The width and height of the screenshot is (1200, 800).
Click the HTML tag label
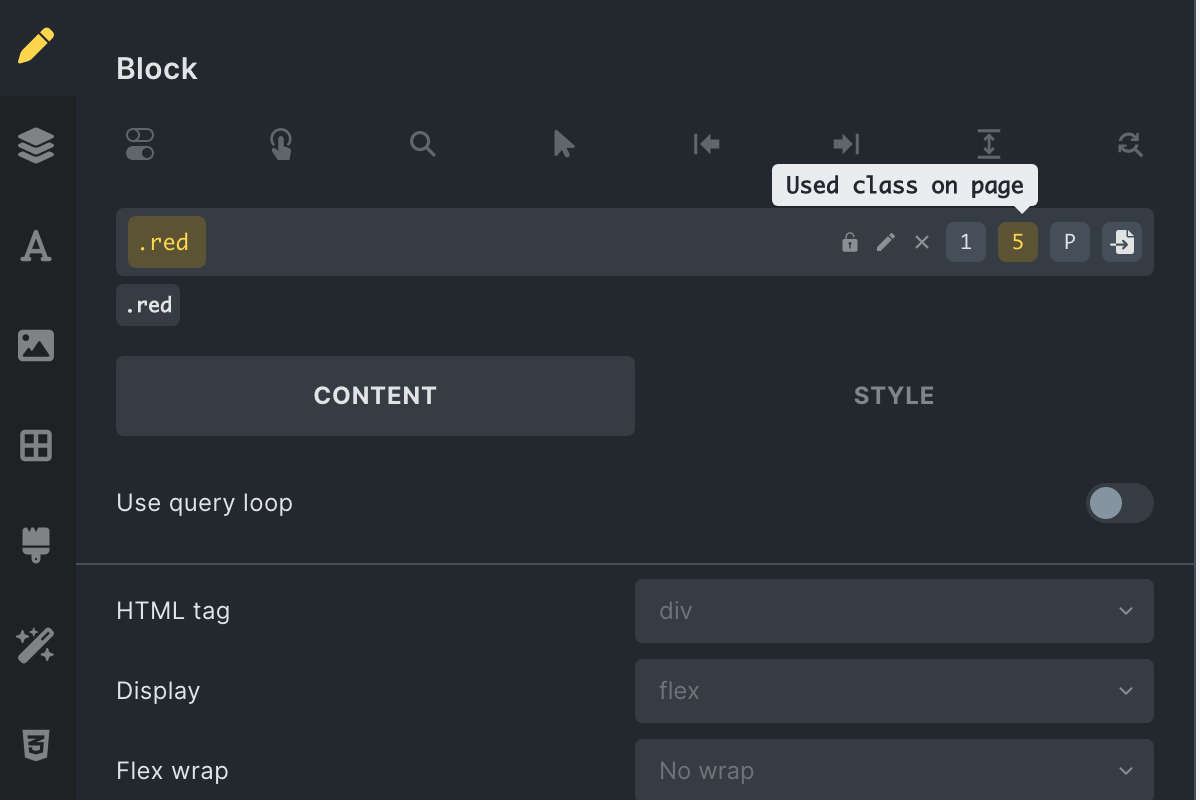click(173, 611)
